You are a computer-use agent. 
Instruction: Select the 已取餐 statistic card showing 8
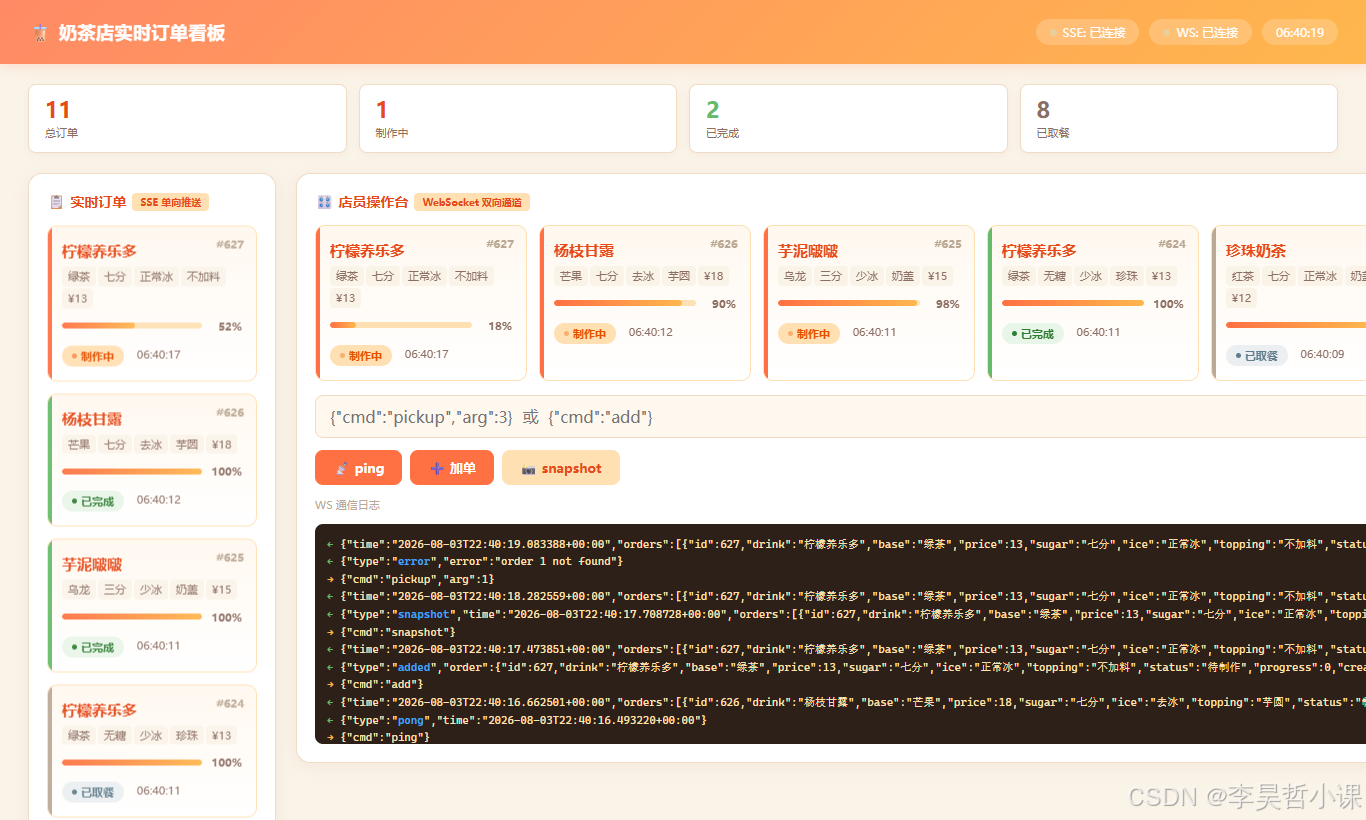click(x=1179, y=118)
